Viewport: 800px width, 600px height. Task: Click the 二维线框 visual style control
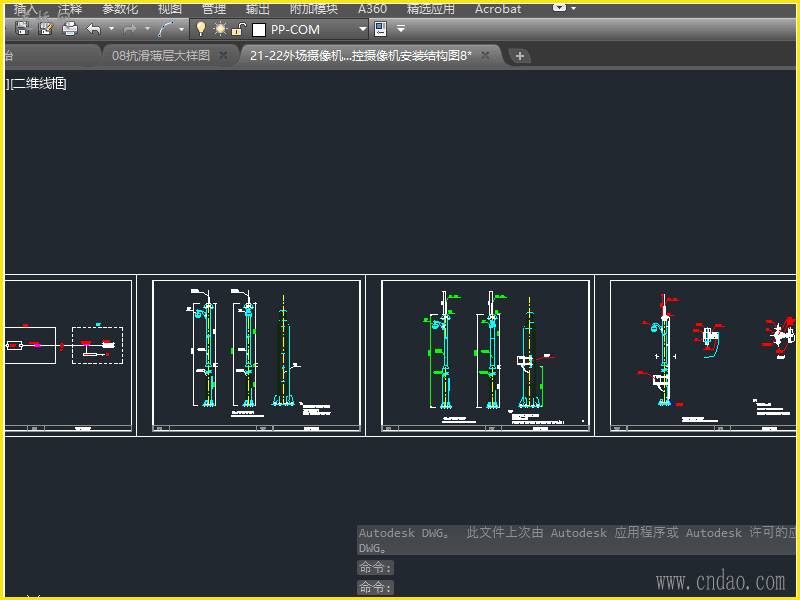click(x=38, y=83)
